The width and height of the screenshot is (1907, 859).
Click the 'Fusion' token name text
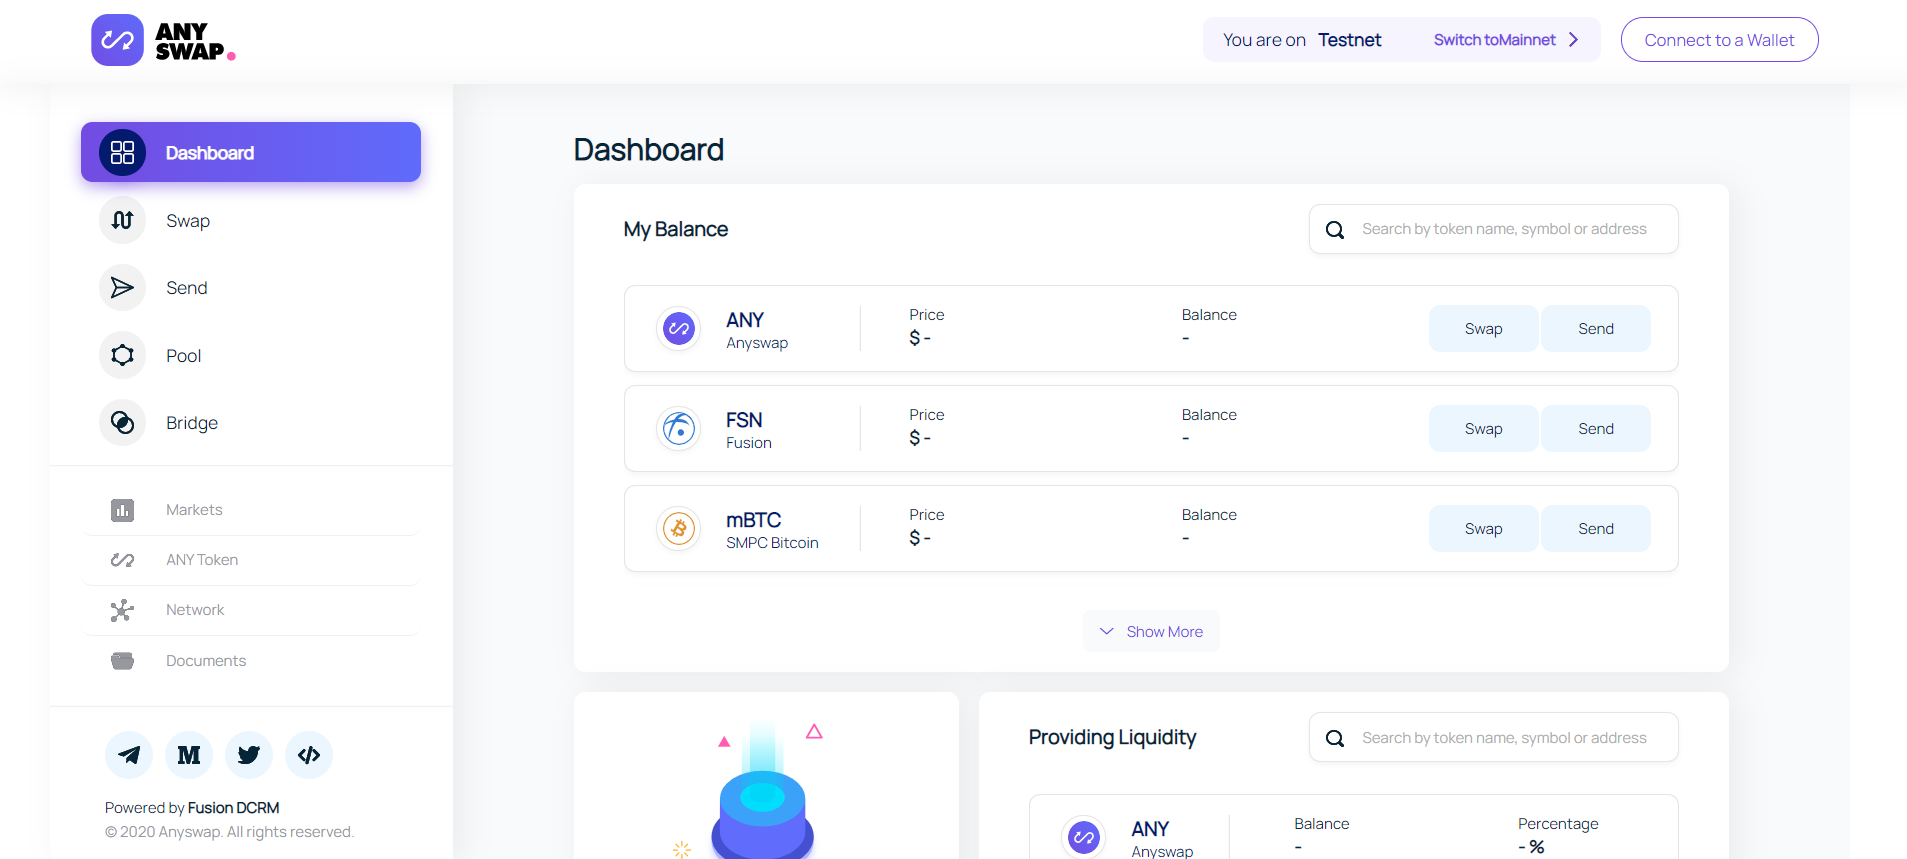pyautogui.click(x=749, y=443)
